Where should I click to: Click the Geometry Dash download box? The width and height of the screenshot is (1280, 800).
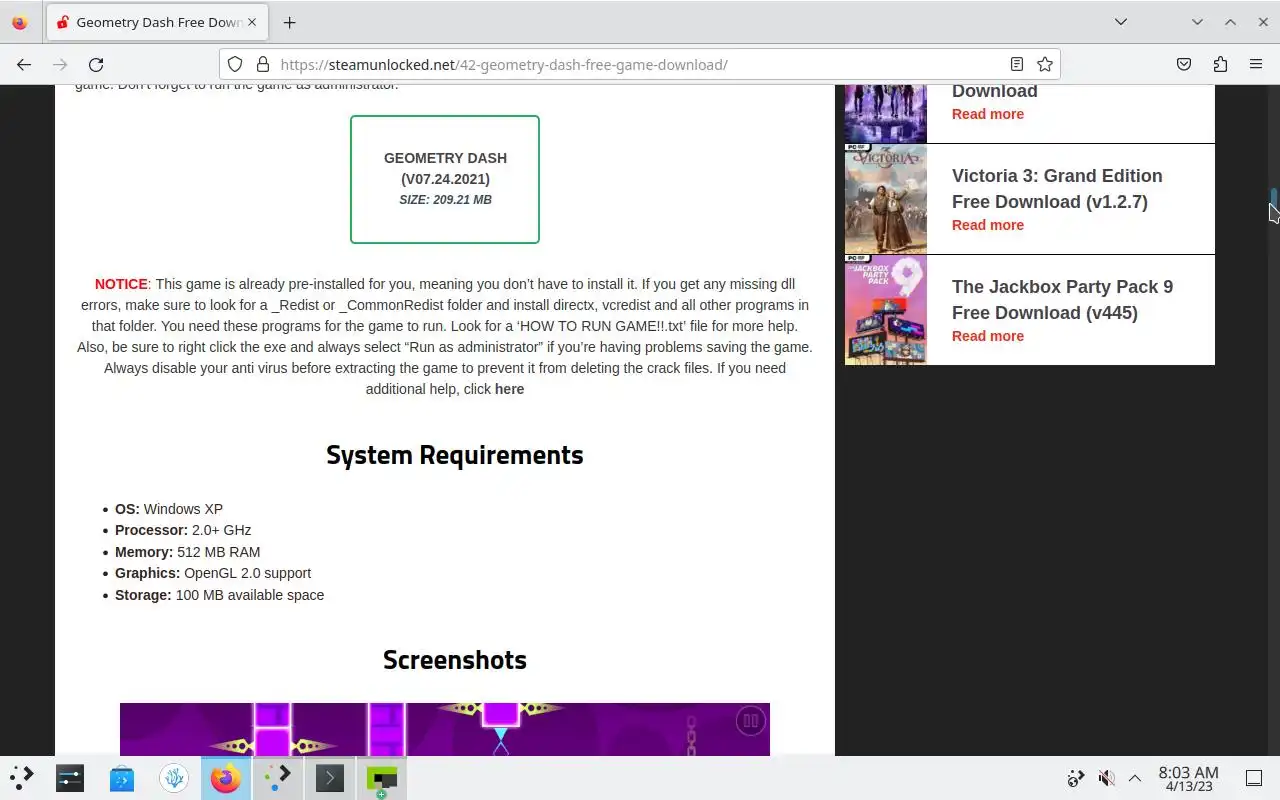point(445,179)
